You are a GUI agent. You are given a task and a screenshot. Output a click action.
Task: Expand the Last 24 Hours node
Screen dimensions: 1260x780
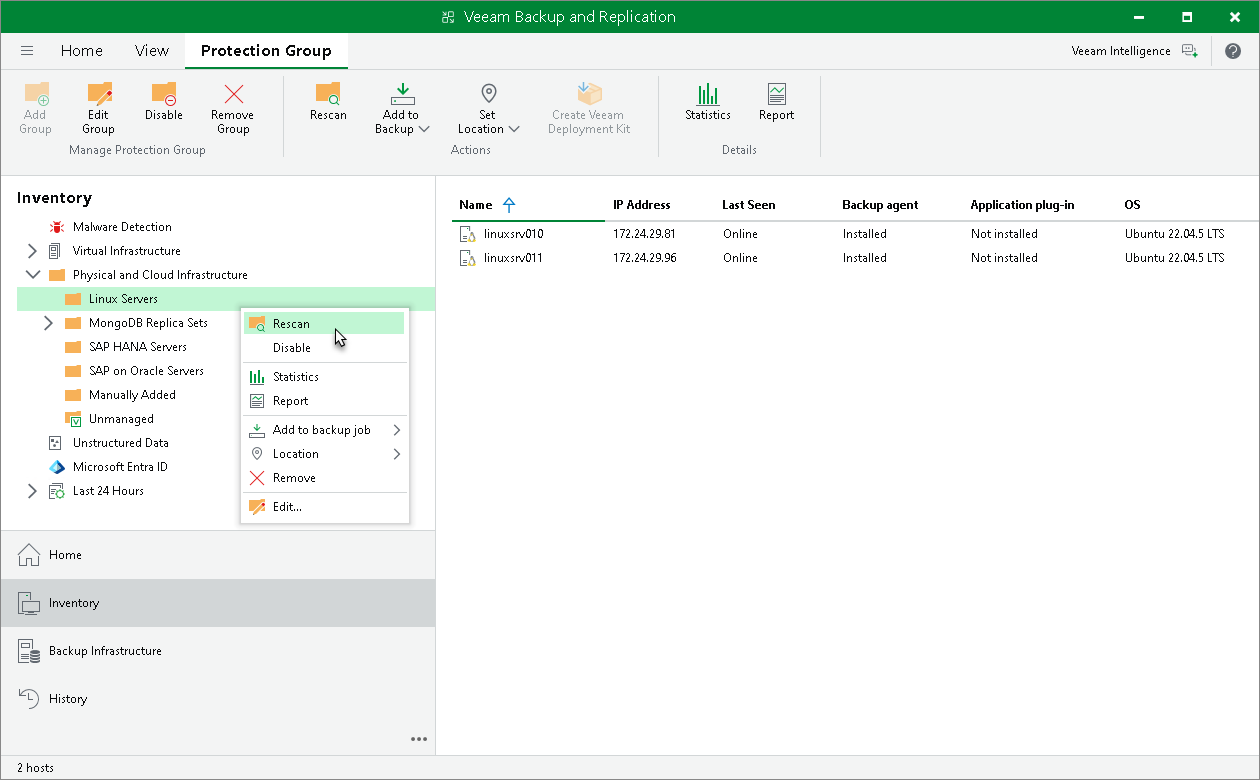(x=32, y=491)
